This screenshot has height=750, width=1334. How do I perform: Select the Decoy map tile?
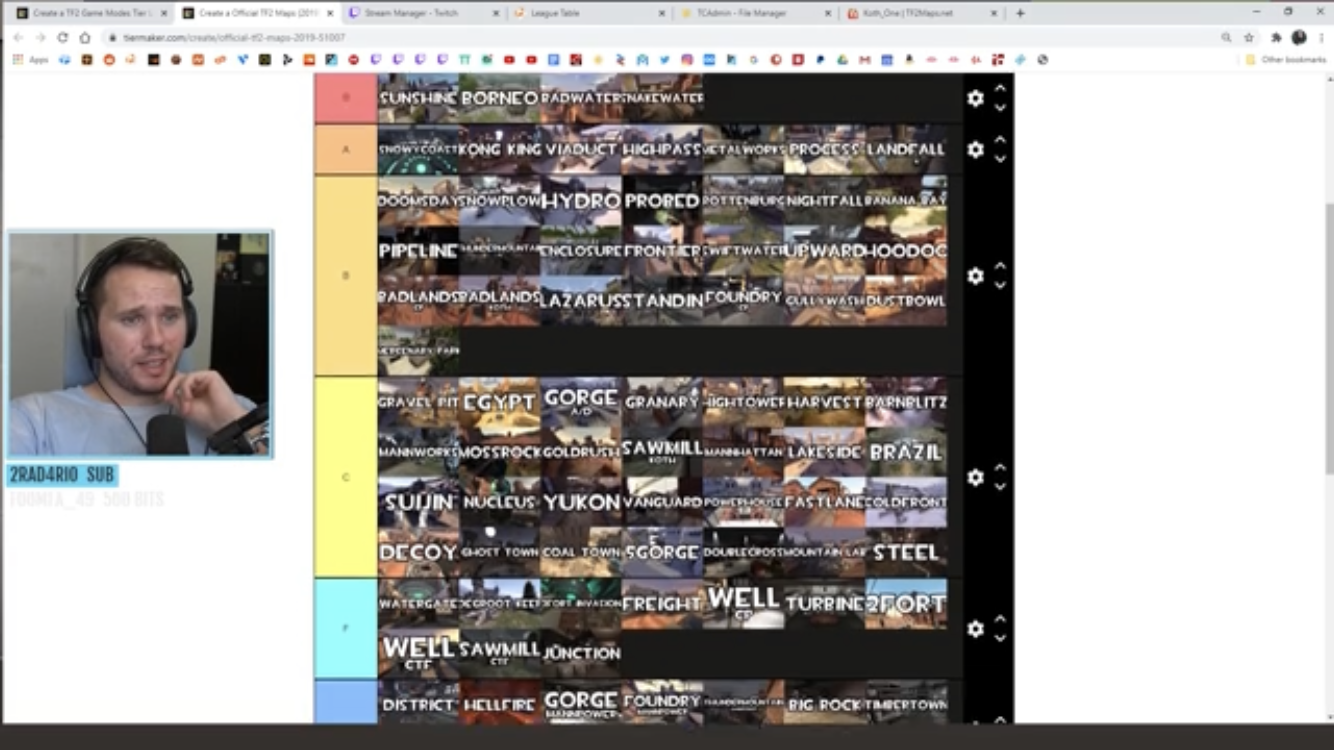point(418,553)
